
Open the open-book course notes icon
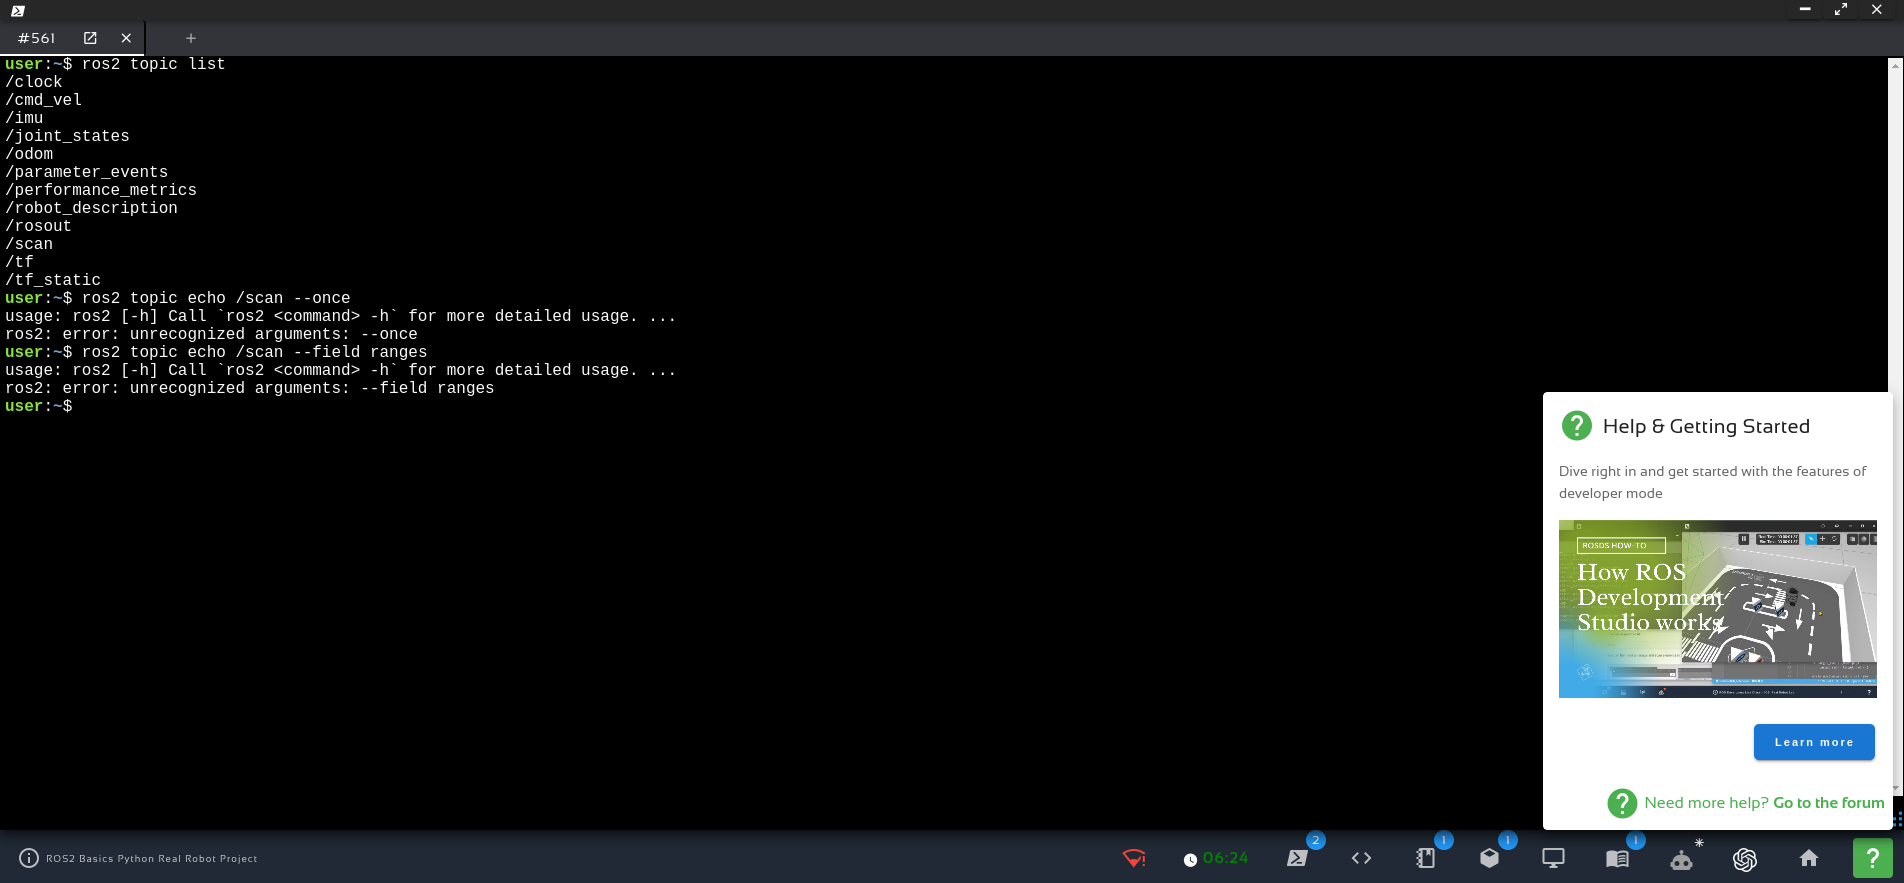[1617, 858]
